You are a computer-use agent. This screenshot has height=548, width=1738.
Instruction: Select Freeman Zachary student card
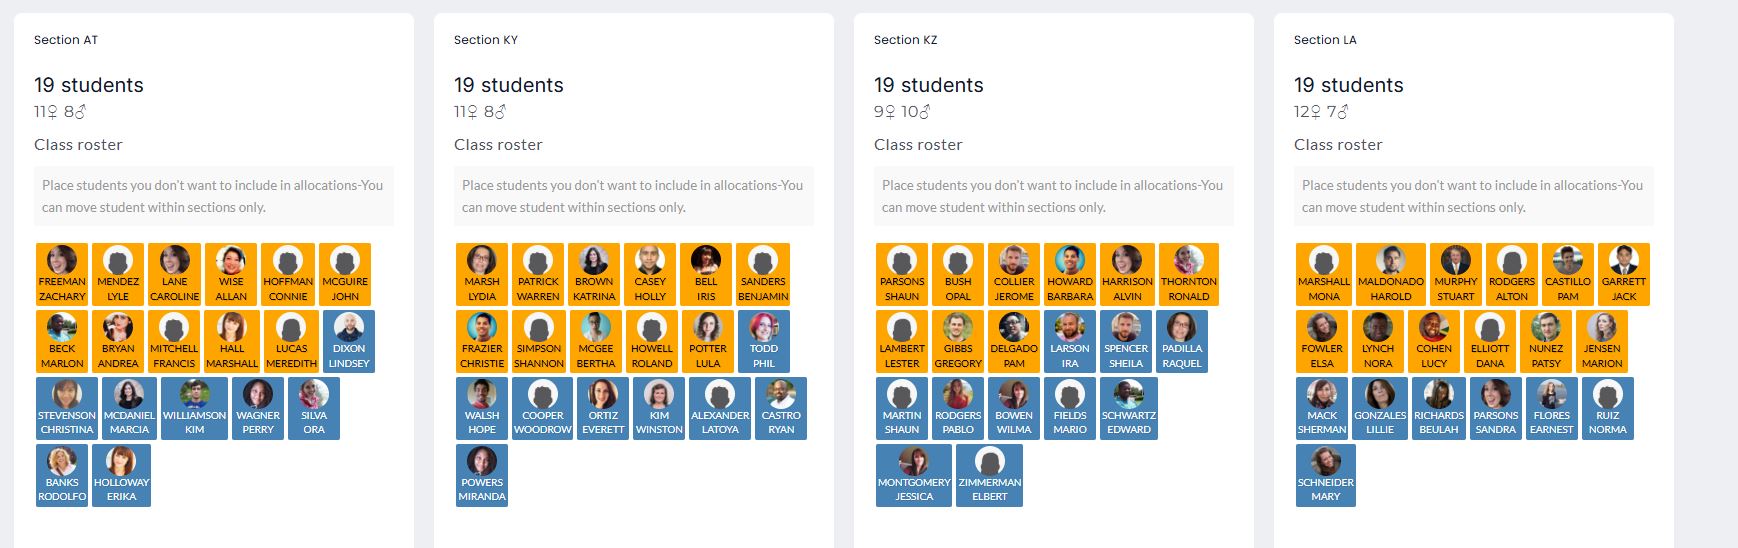click(62, 274)
